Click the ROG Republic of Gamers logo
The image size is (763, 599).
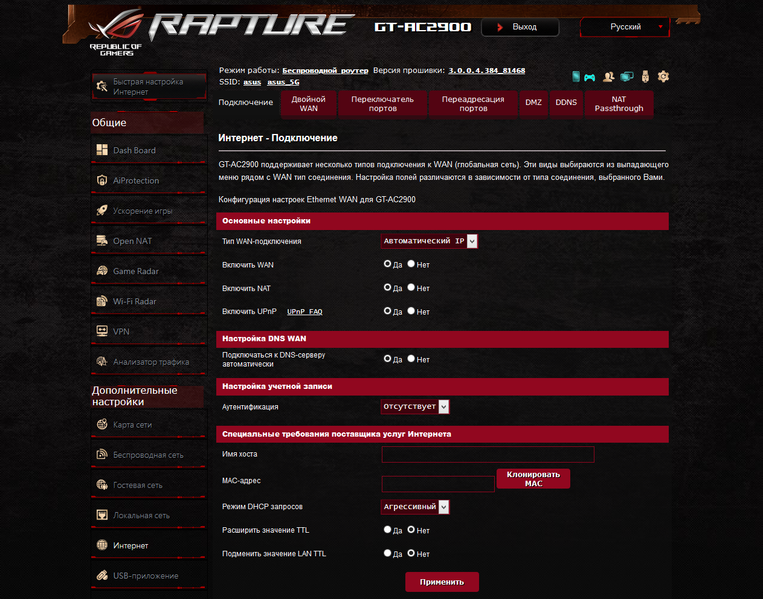[x=116, y=32]
